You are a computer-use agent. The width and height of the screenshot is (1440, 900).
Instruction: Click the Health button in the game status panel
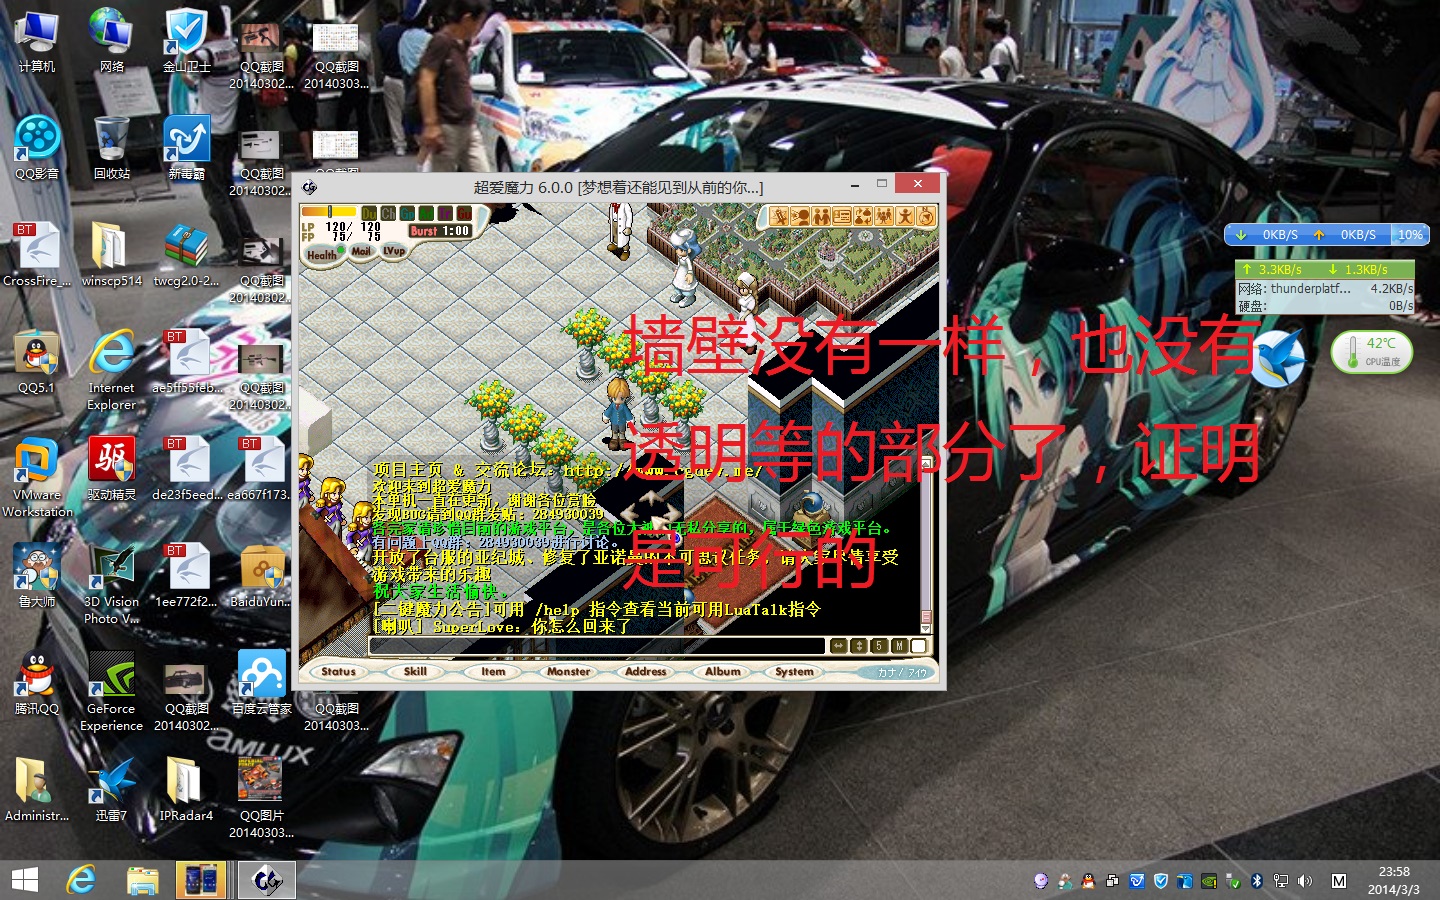(322, 255)
